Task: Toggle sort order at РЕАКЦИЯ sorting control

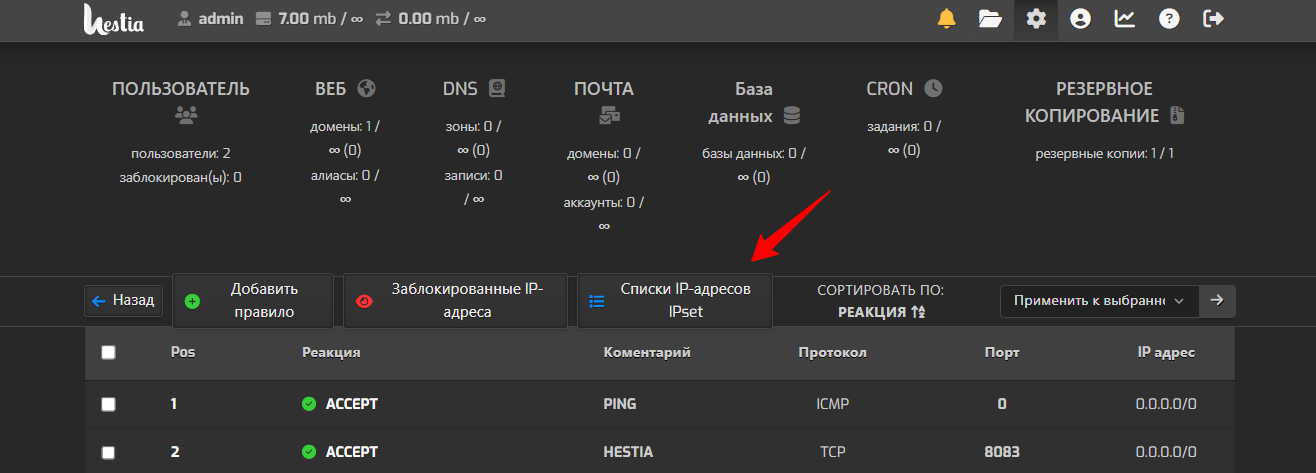Action: [x=880, y=312]
